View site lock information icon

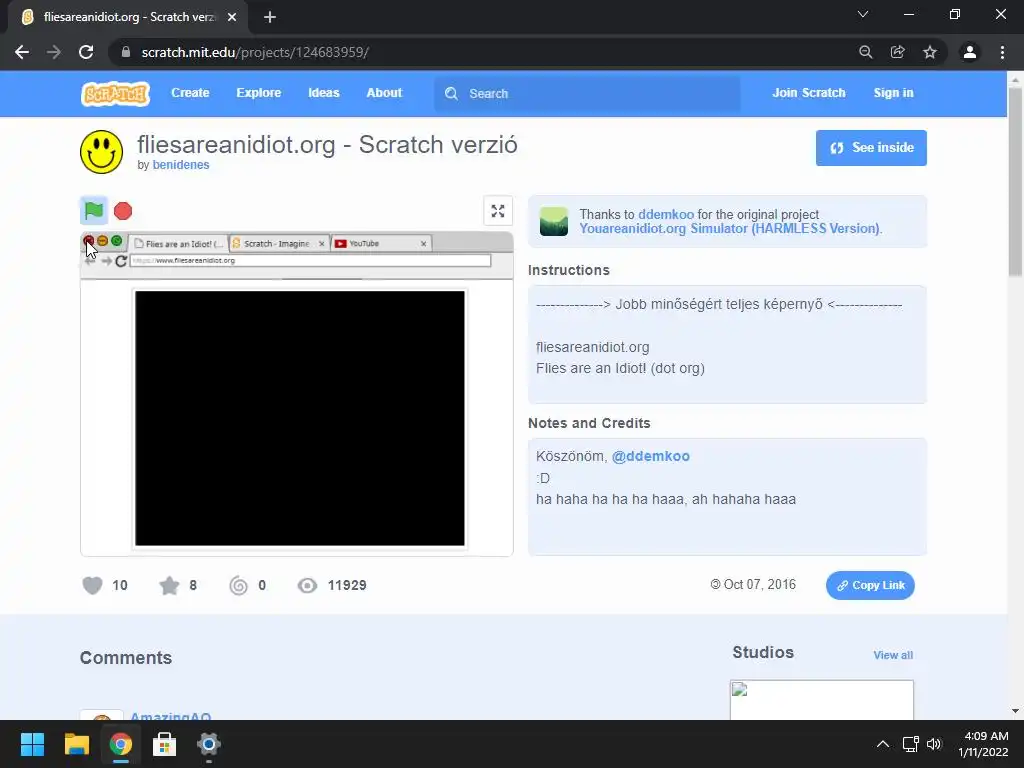[x=126, y=52]
